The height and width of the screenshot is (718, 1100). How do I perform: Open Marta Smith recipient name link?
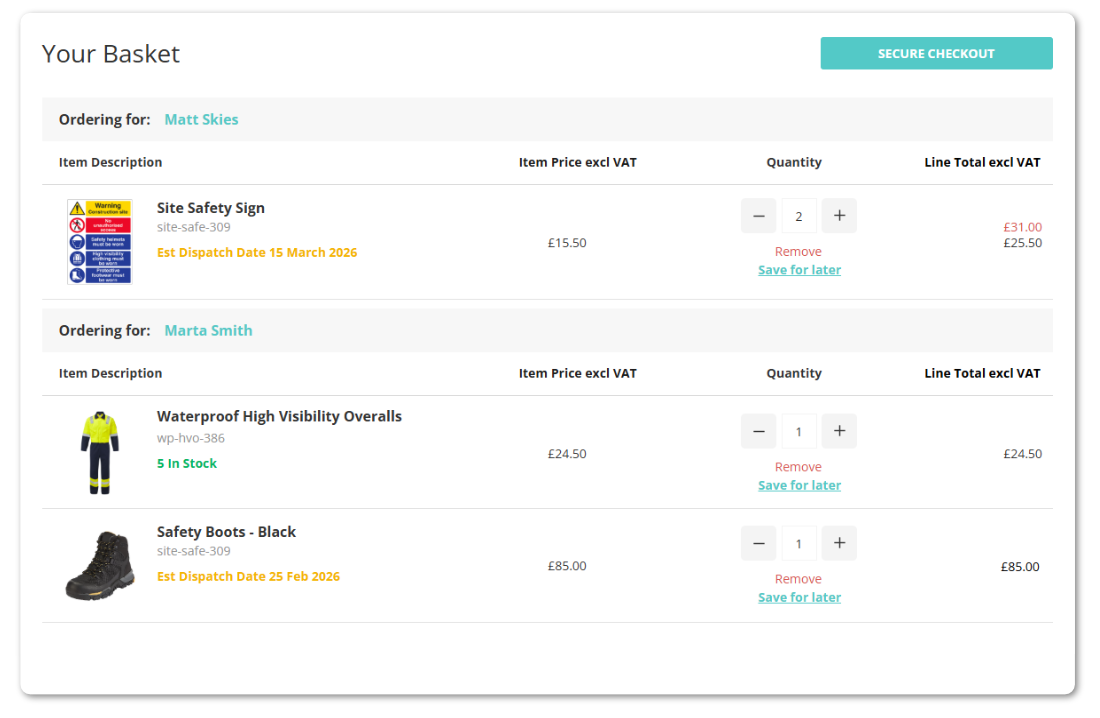pyautogui.click(x=208, y=330)
